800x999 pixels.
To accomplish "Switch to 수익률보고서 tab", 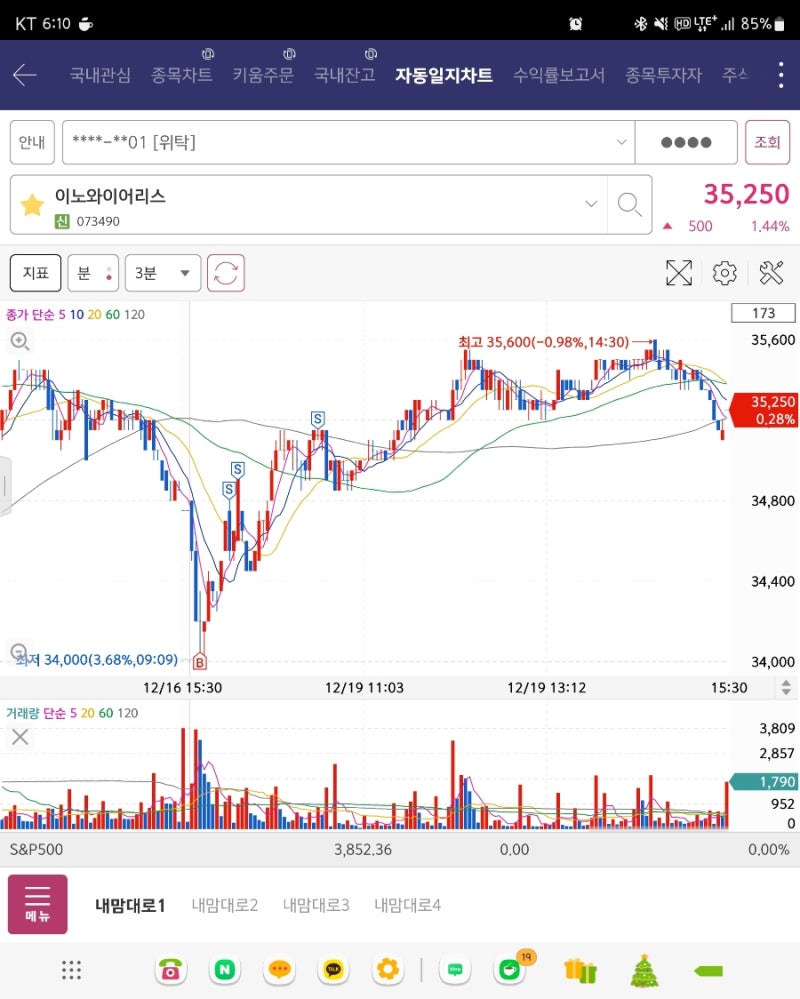I will click(x=559, y=75).
